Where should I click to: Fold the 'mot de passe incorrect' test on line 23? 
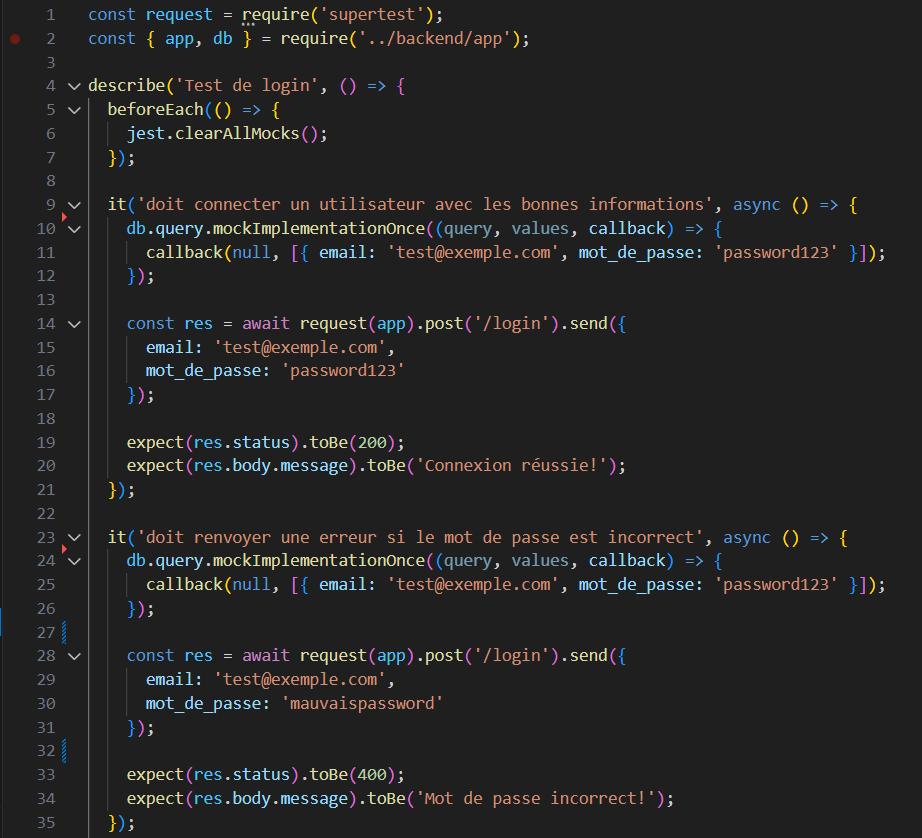click(x=73, y=538)
